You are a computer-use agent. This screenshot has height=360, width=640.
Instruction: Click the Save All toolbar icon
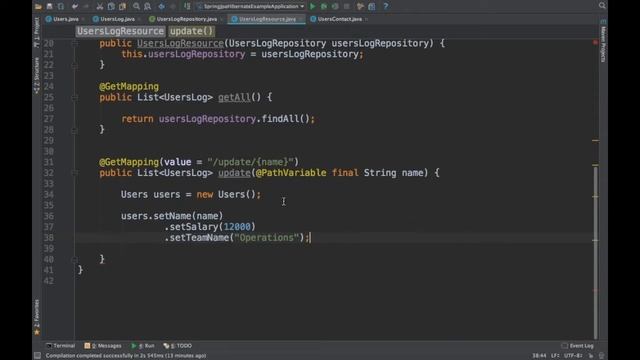(x=49, y=6)
